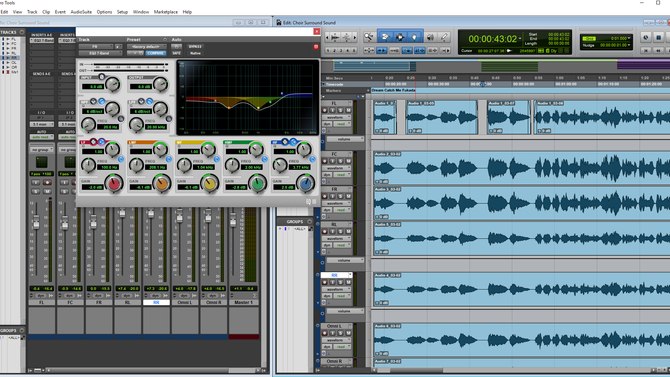This screenshot has height=377, width=670.
Task: Toggle the LF band enable button
Action: [x=102, y=141]
